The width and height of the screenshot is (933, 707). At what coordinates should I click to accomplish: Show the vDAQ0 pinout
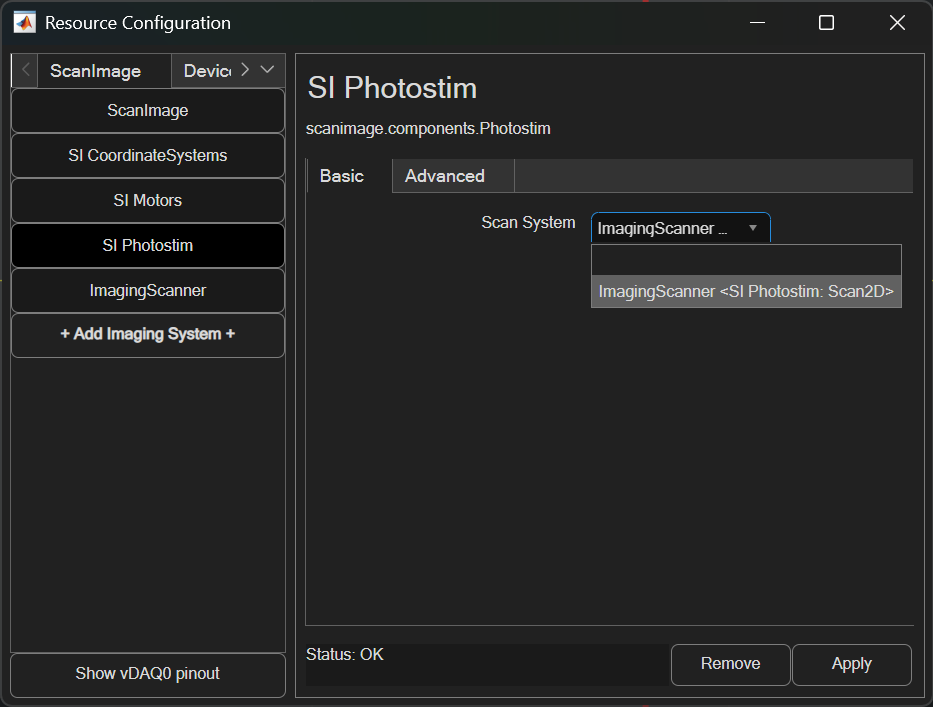pos(148,674)
